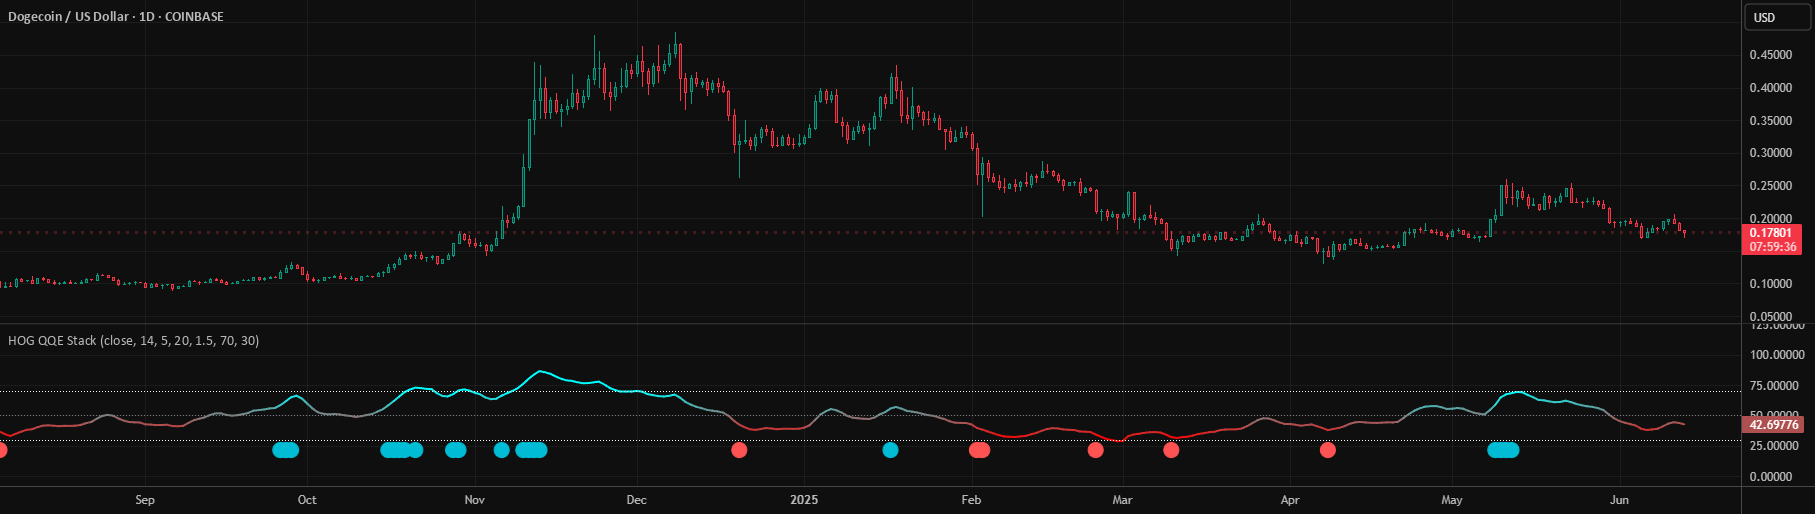Click the 0.17801 current price label
The width and height of the screenshot is (1815, 514).
pos(1771,233)
